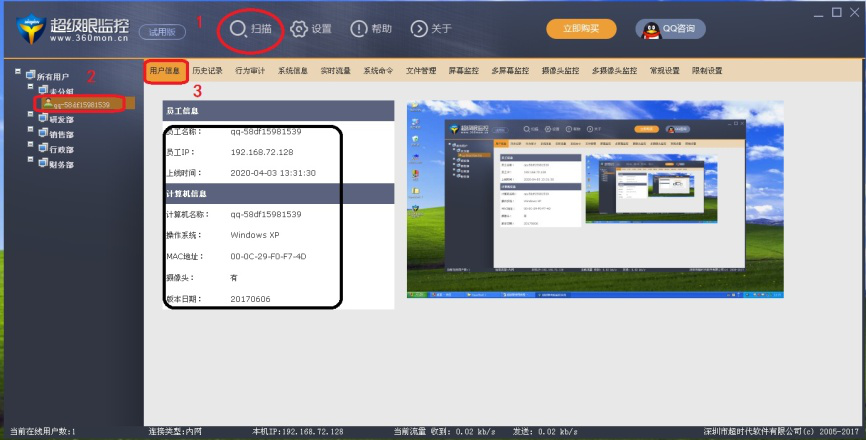The image size is (866, 440).
Task: Click the 立即购买 buy now button
Action: (581, 29)
